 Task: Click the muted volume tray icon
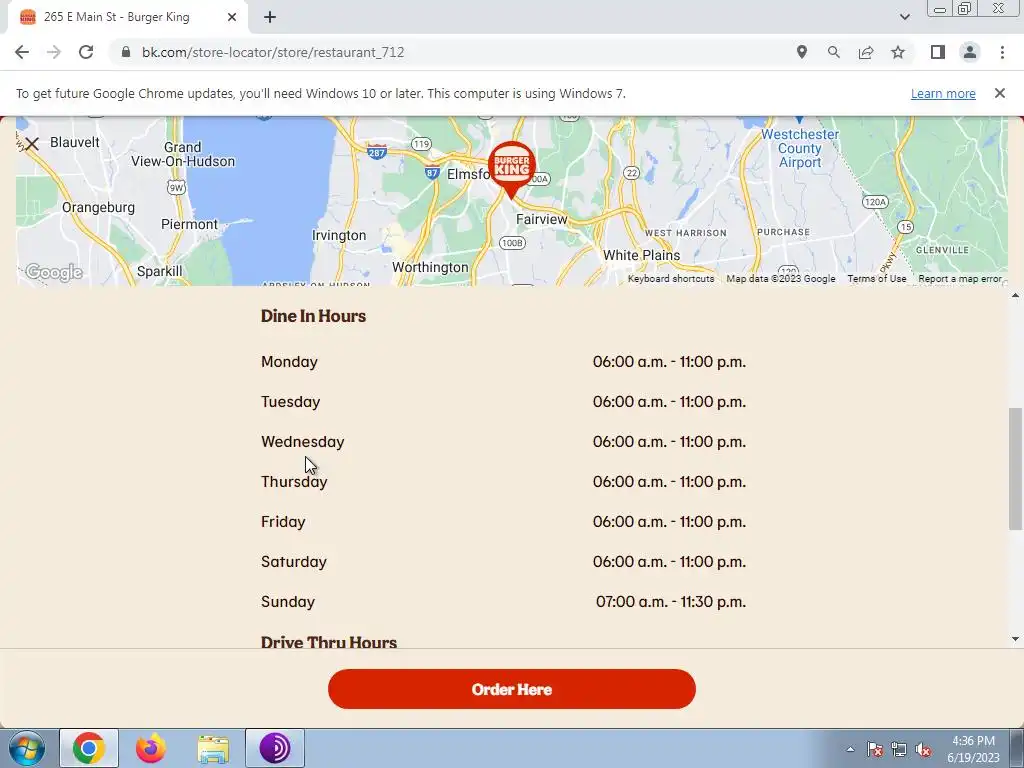[923, 749]
